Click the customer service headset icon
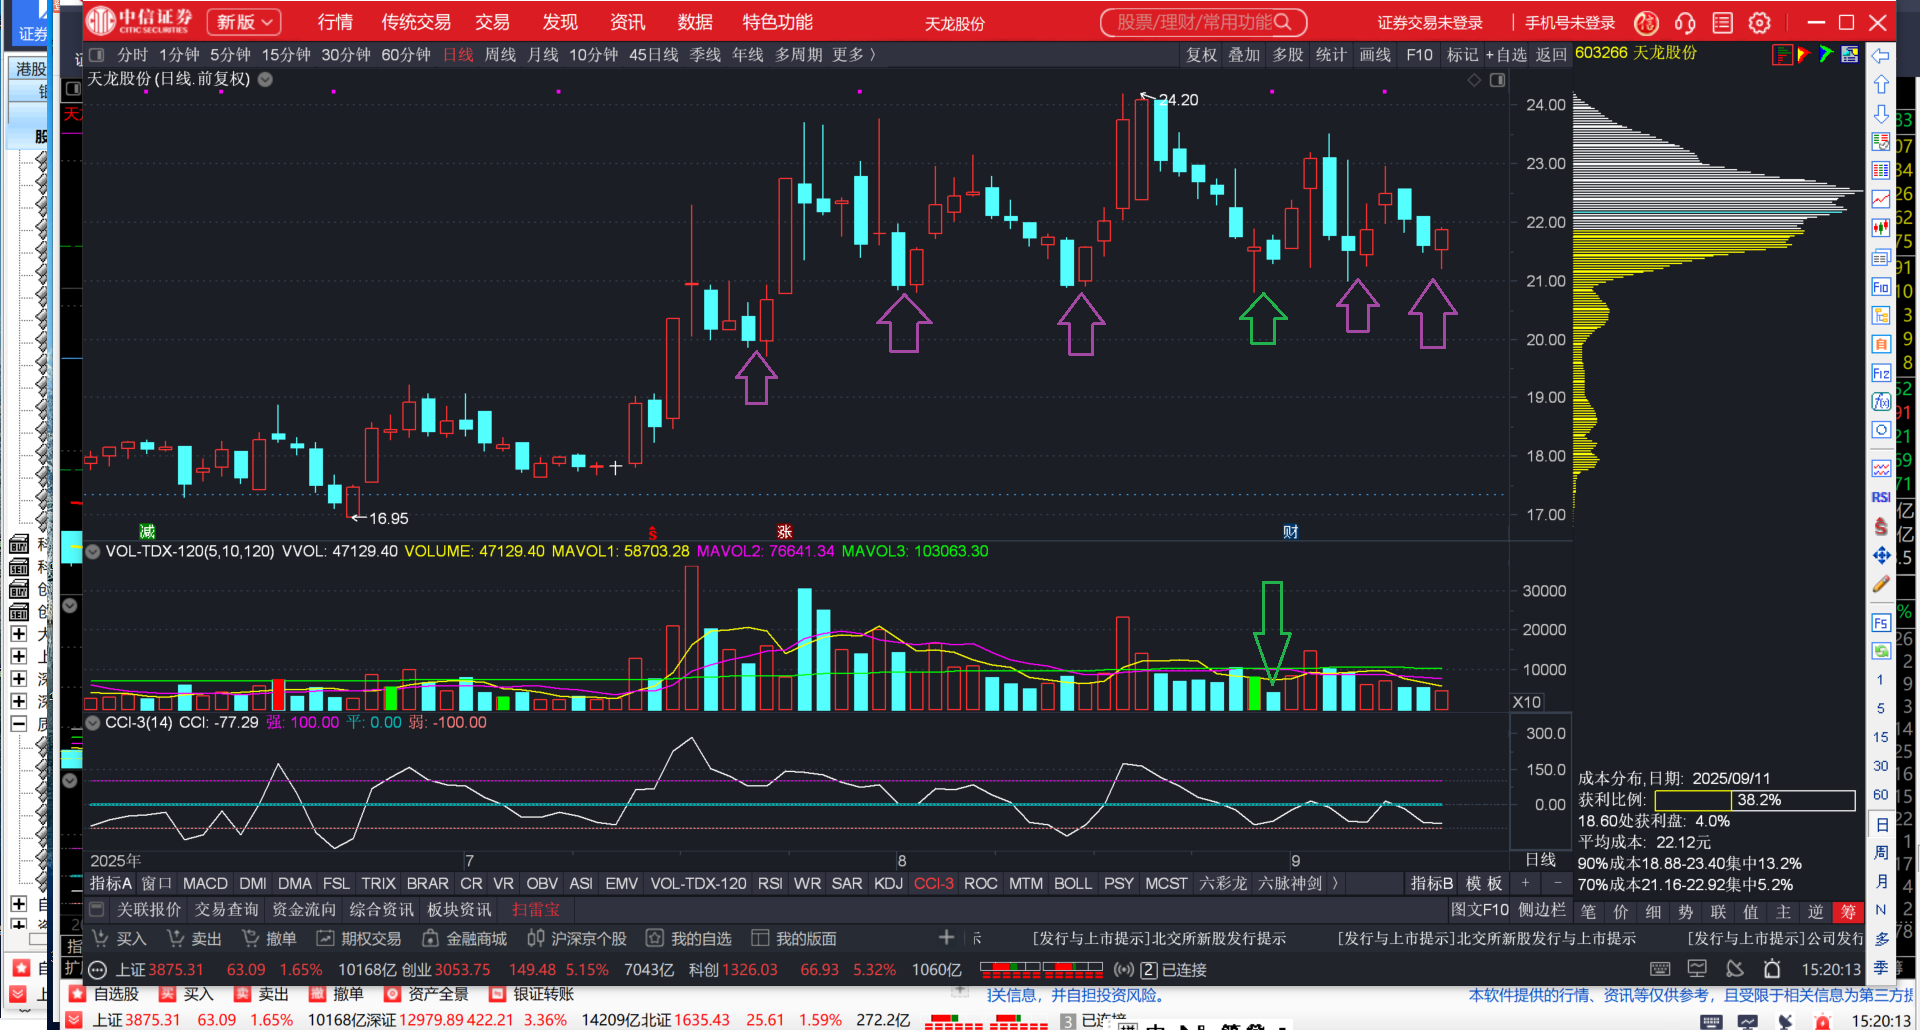Viewport: 1920px width, 1030px height. pos(1685,22)
